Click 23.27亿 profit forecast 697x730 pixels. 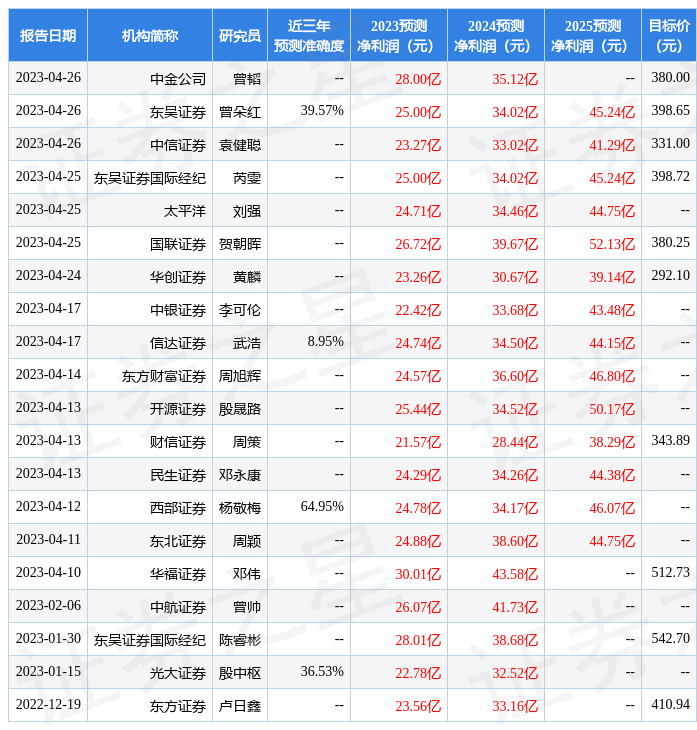point(418,145)
